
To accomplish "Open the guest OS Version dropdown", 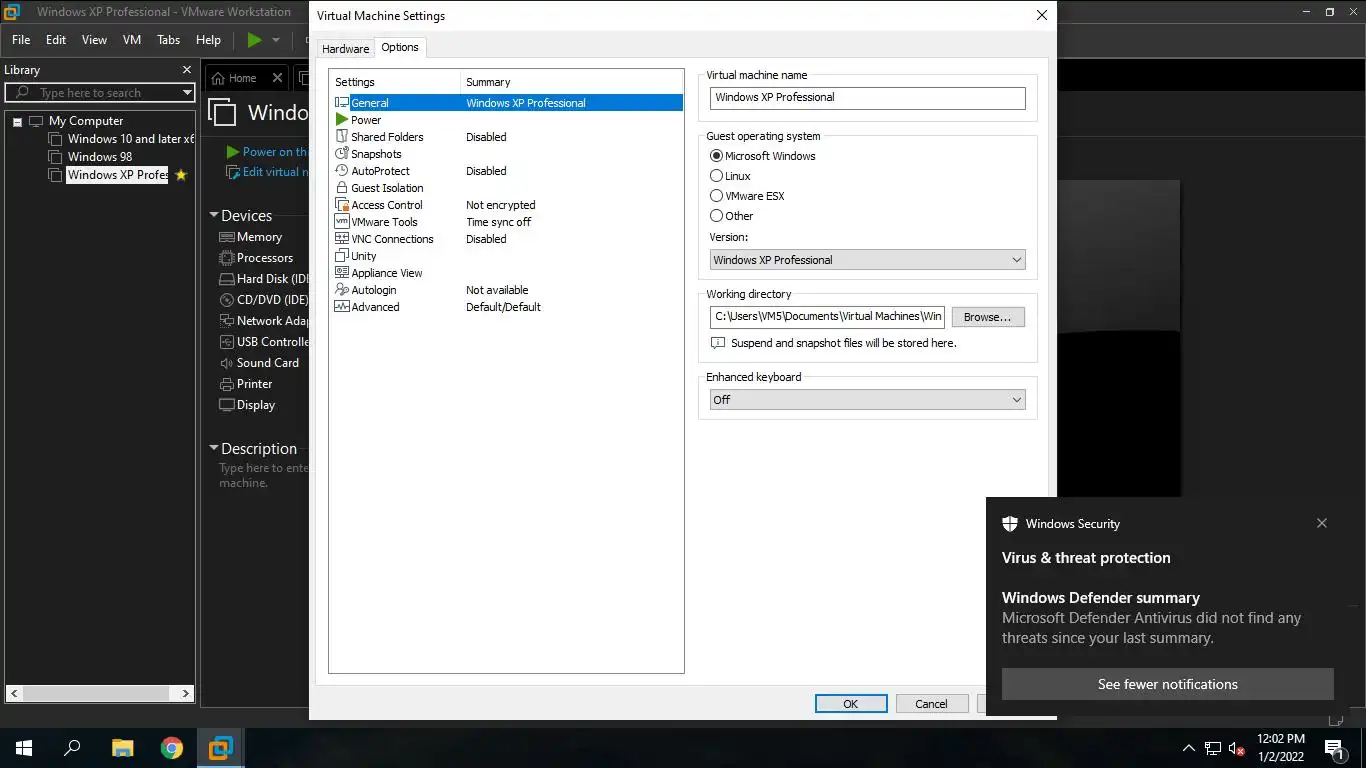I will pyautogui.click(x=867, y=260).
